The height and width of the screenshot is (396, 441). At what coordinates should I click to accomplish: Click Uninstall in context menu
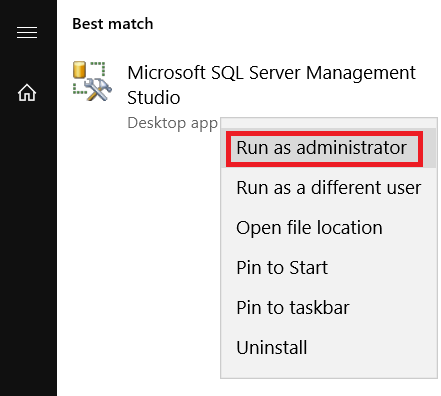(x=328, y=348)
